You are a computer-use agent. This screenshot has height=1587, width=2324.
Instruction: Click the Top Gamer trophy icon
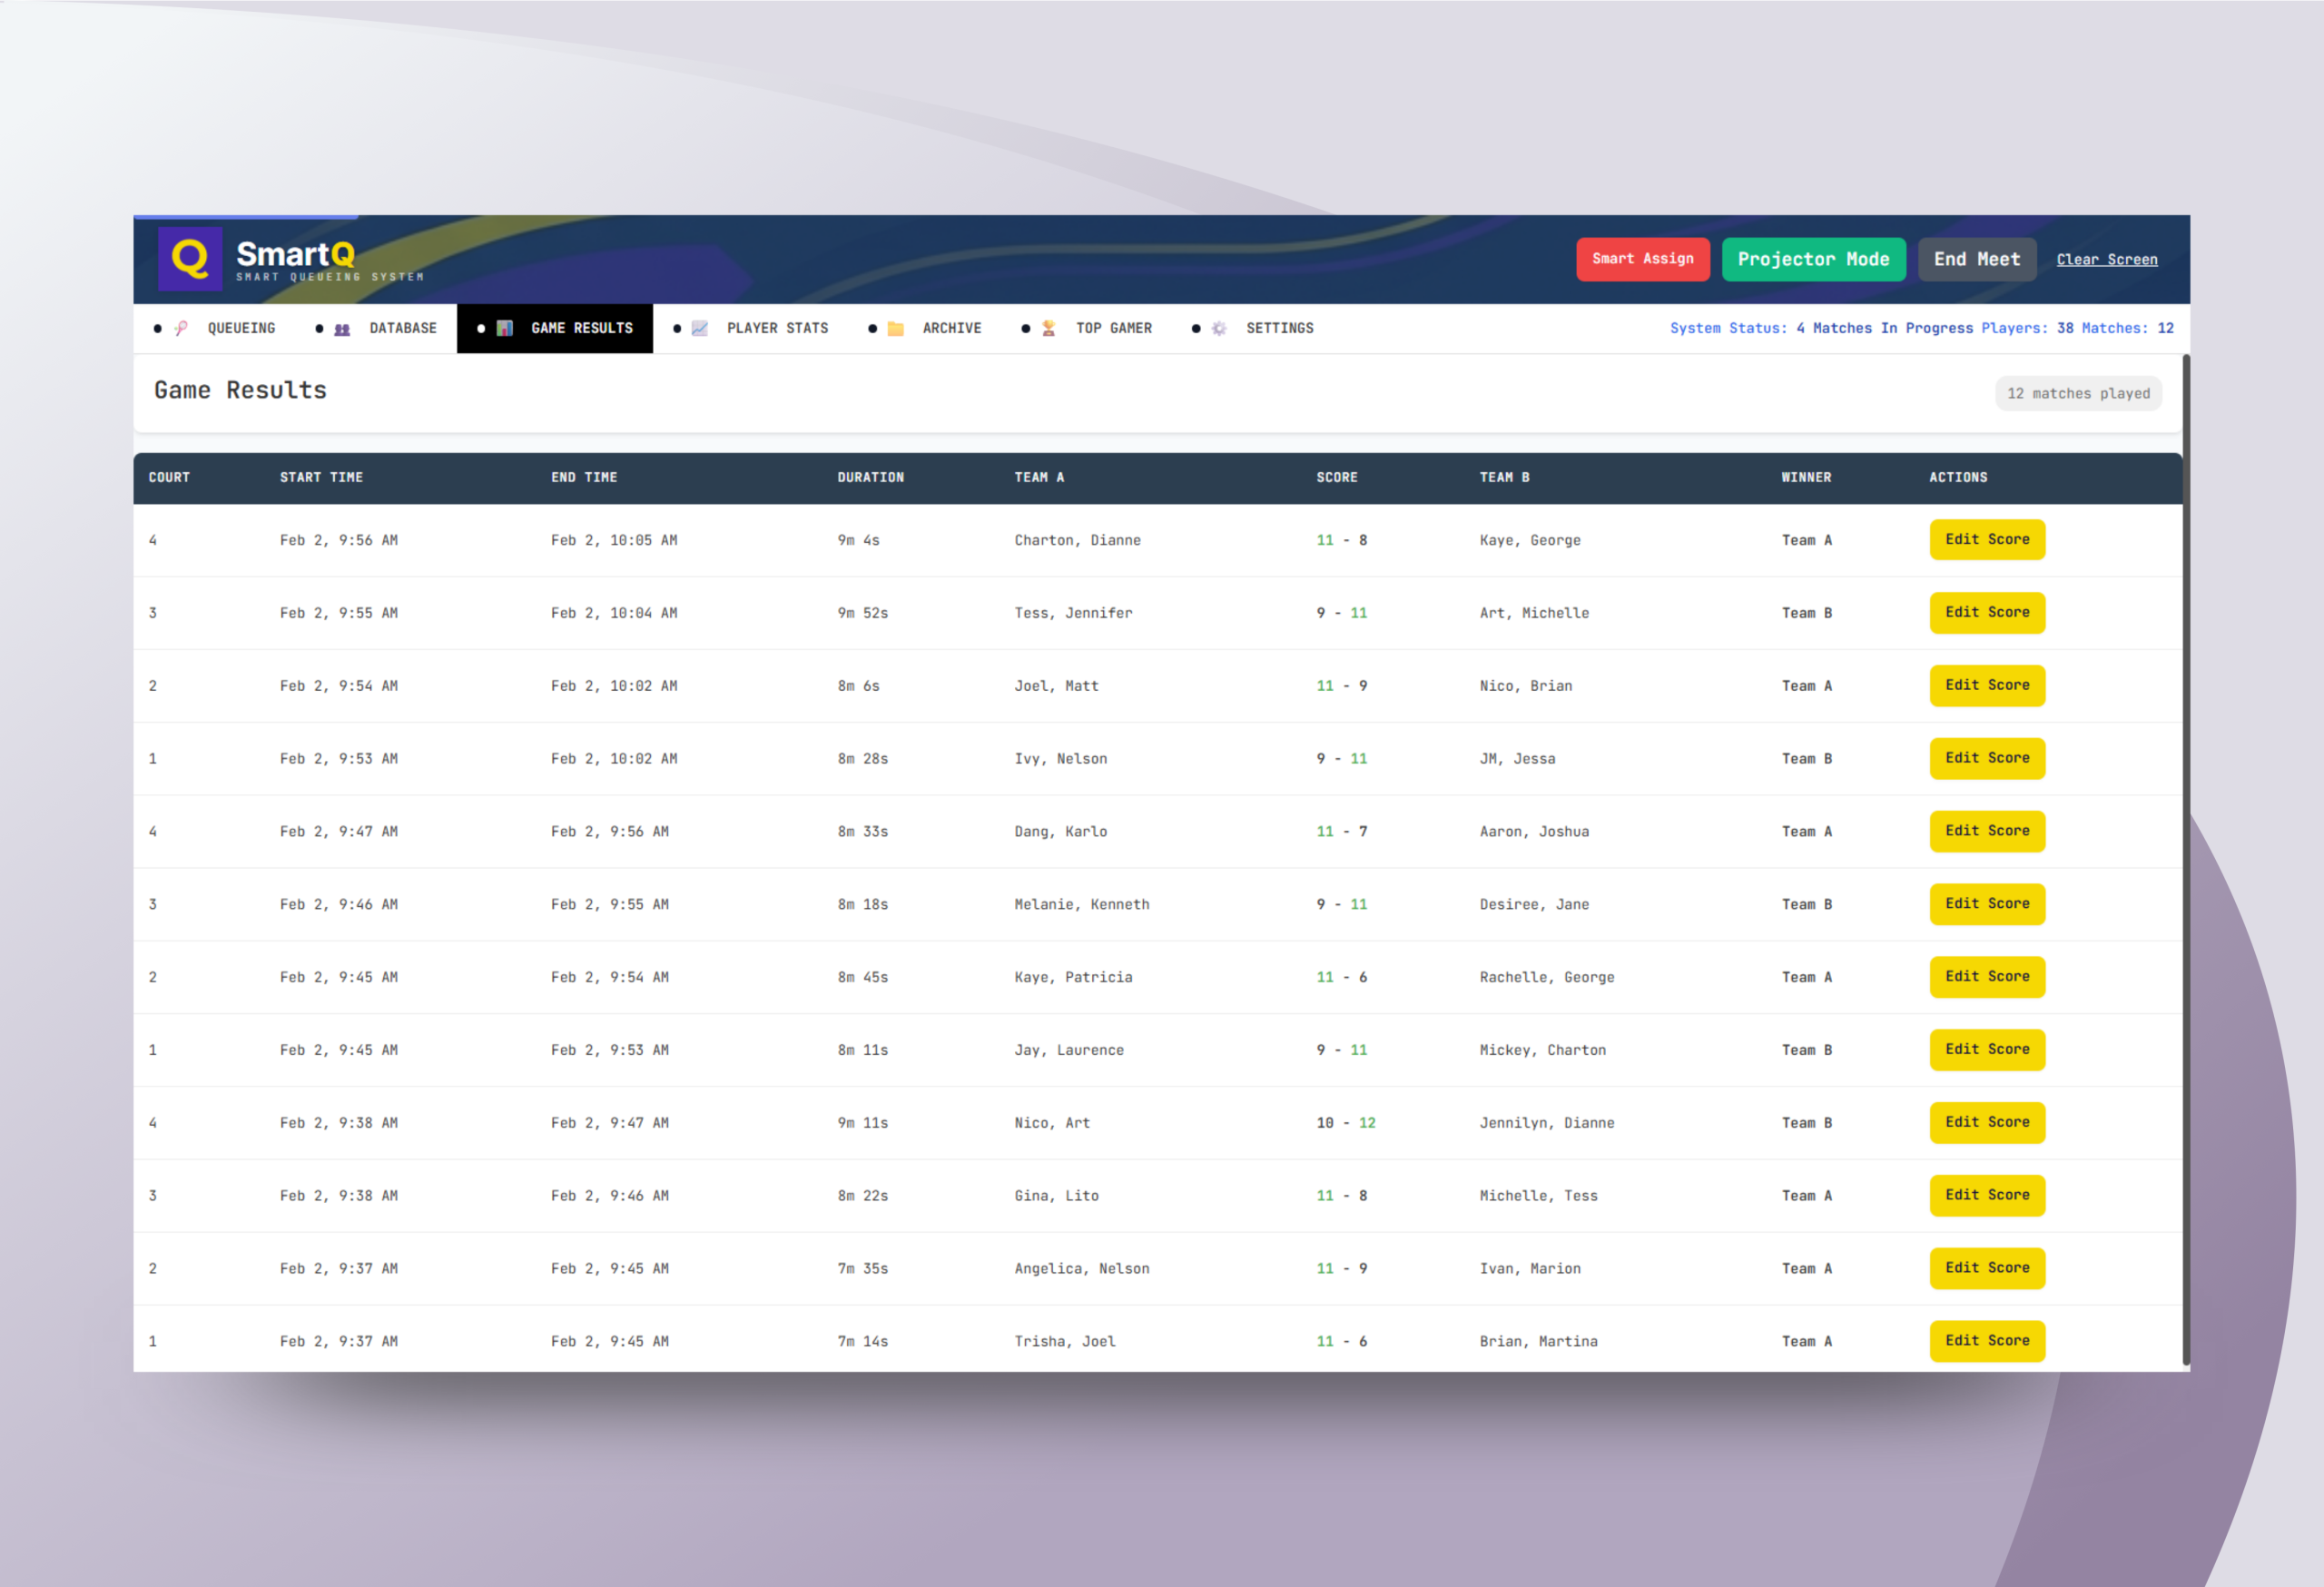pyautogui.click(x=1049, y=328)
